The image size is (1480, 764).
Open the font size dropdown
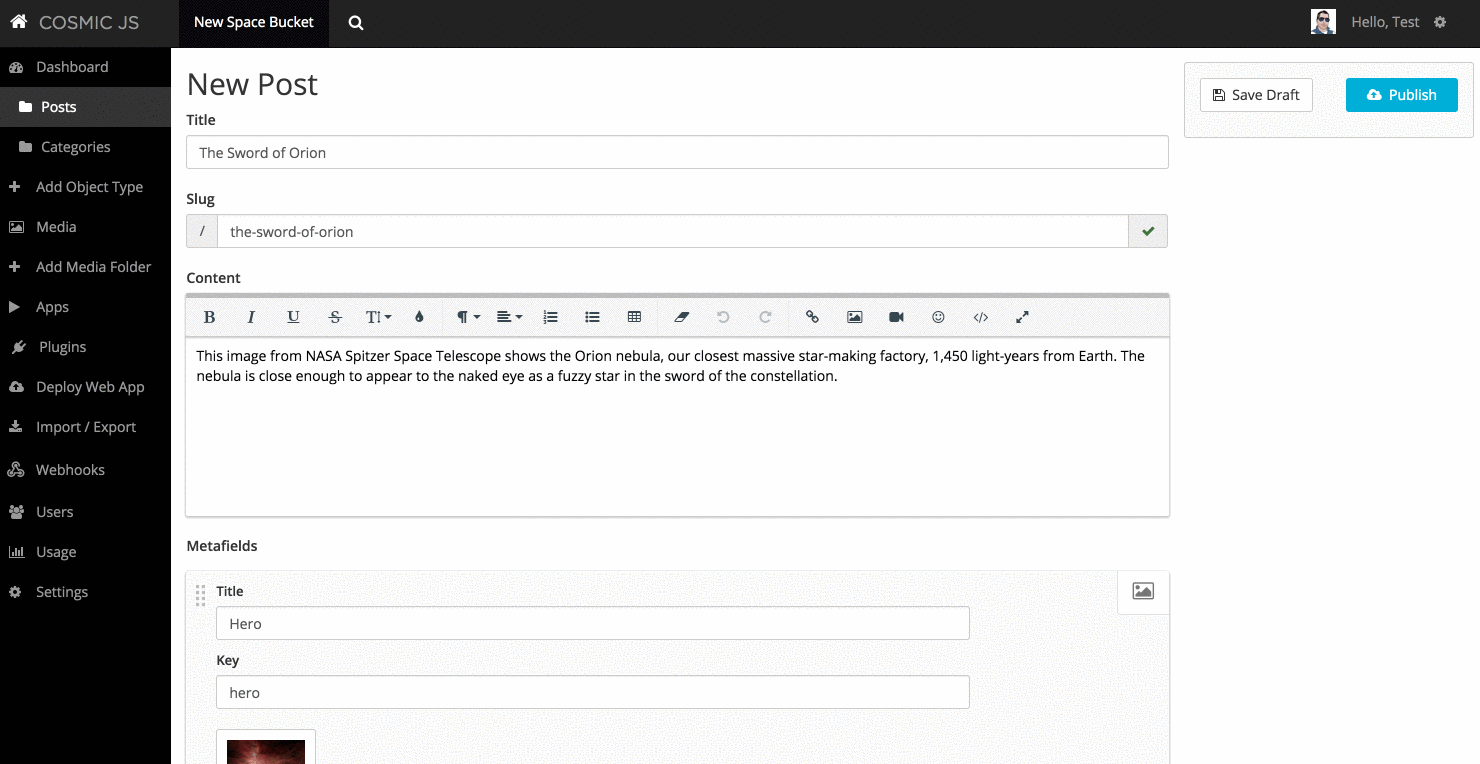click(x=378, y=317)
